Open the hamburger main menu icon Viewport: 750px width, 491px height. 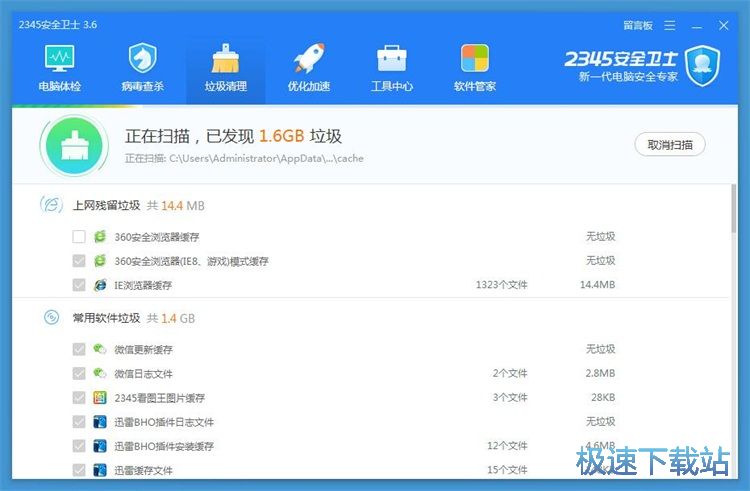(670, 25)
